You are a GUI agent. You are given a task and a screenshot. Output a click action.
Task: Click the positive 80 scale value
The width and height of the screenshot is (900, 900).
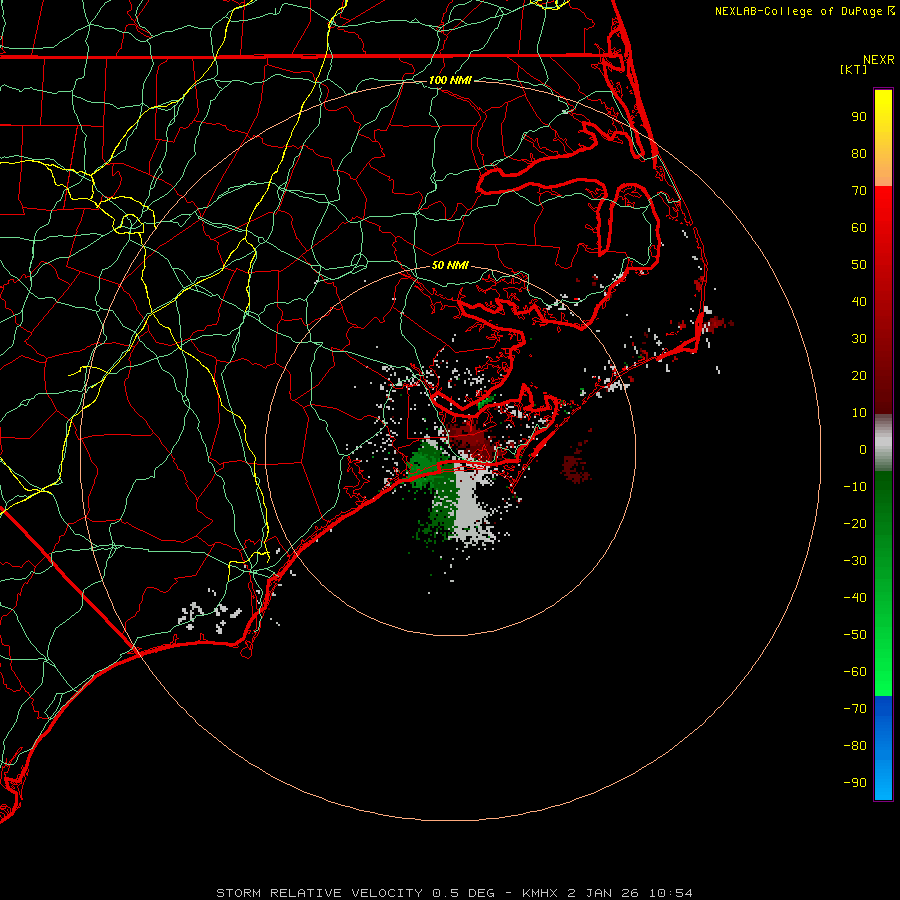point(859,154)
